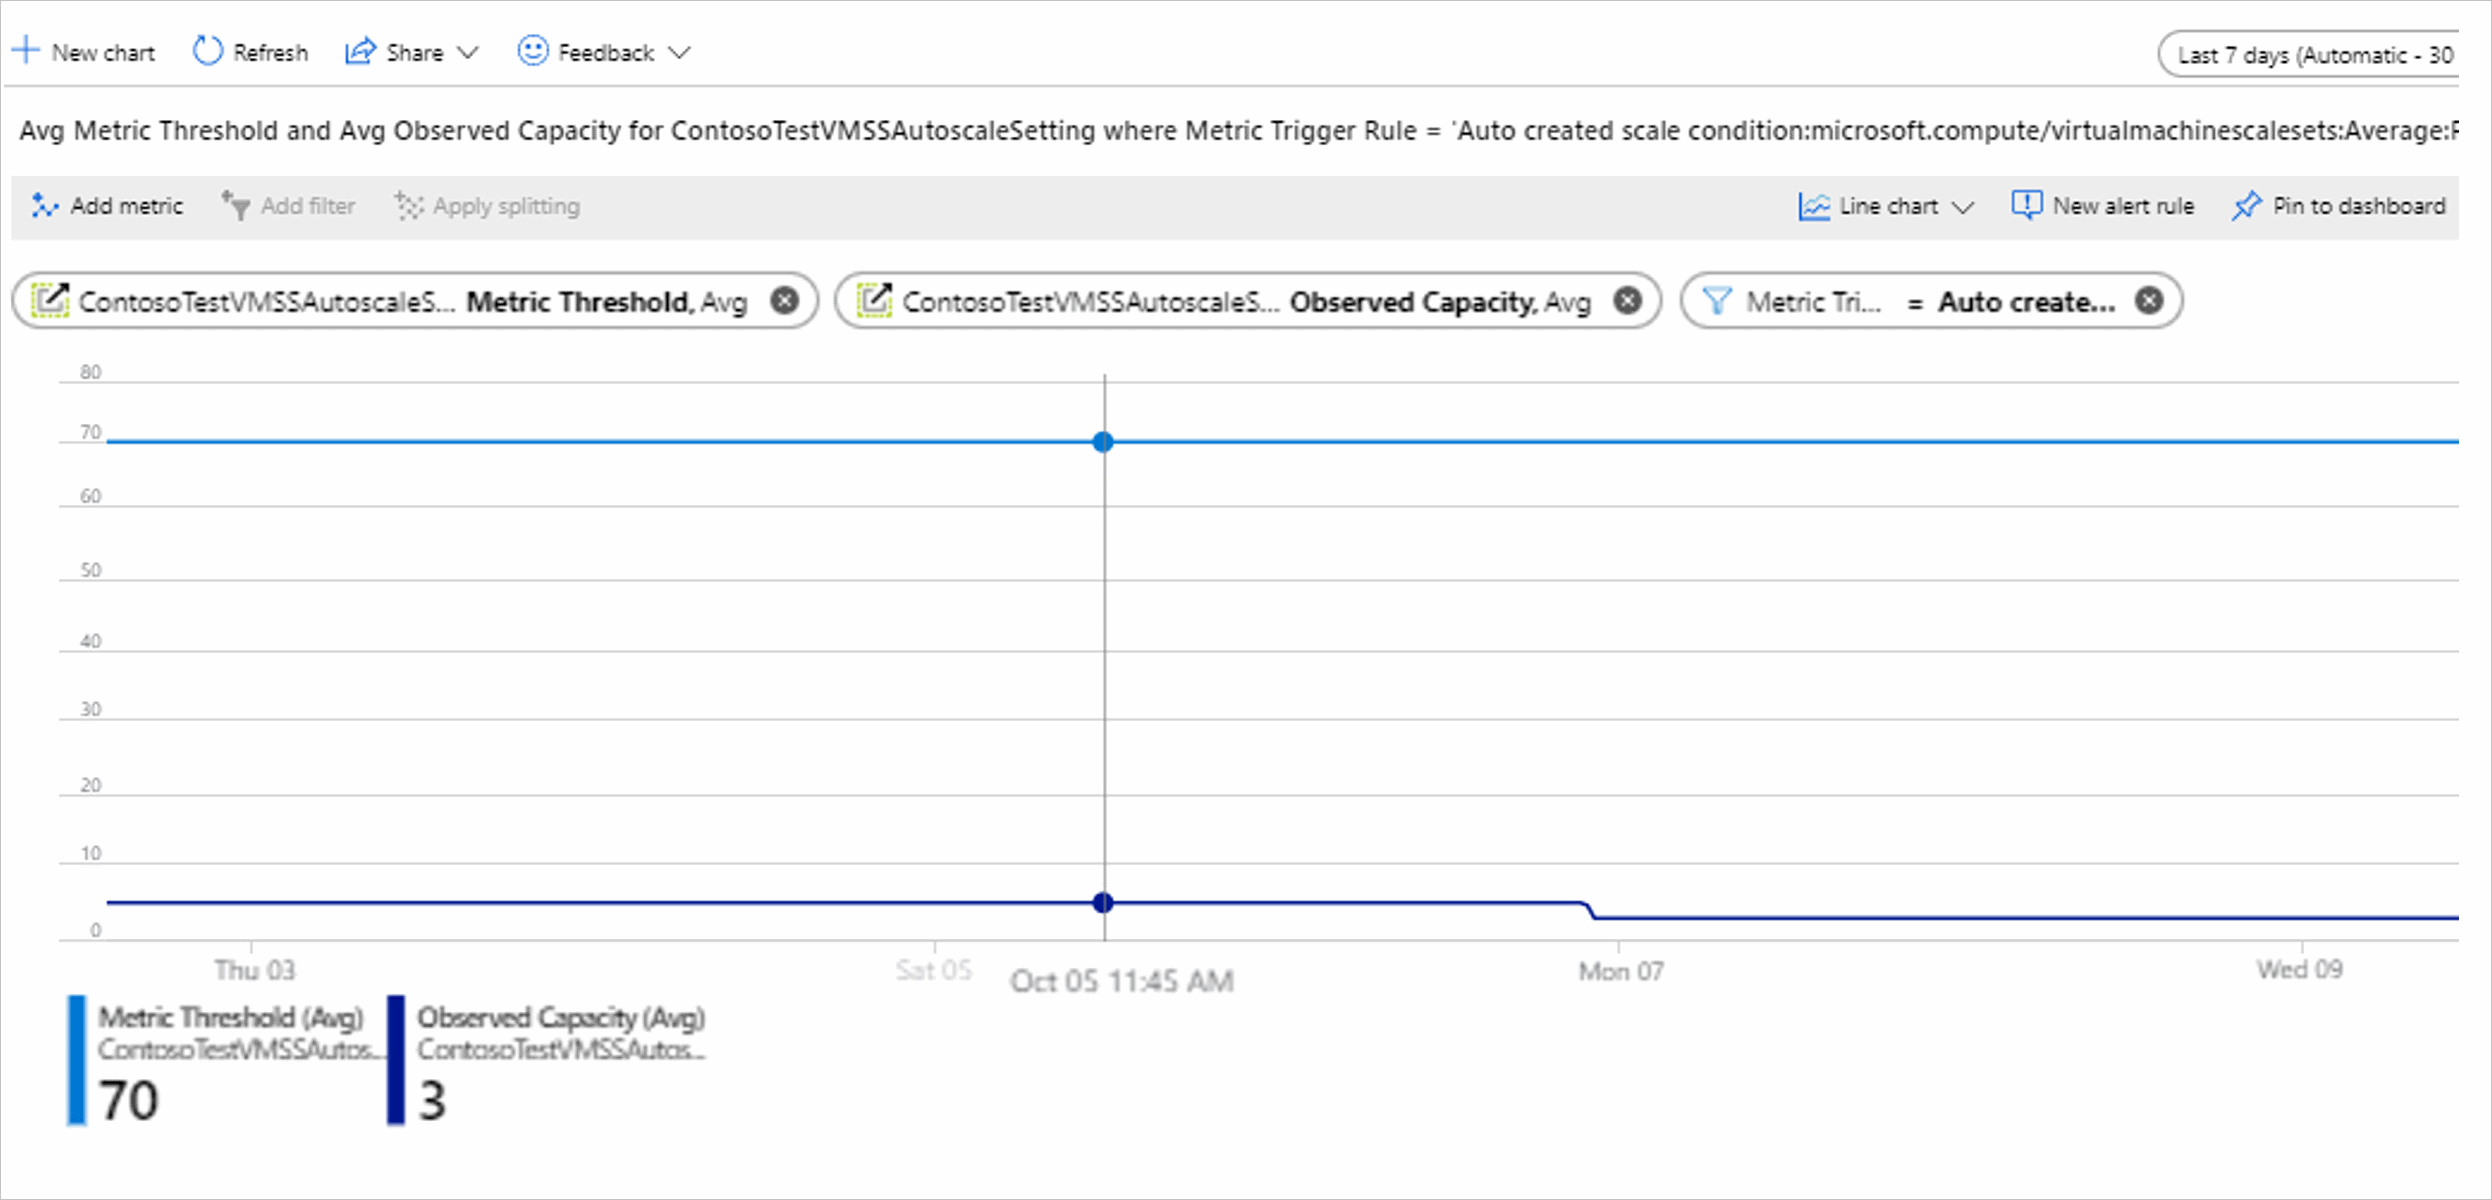Image resolution: width=2492 pixels, height=1200 pixels.
Task: Click the Refresh circular arrow icon
Action: pos(207,51)
